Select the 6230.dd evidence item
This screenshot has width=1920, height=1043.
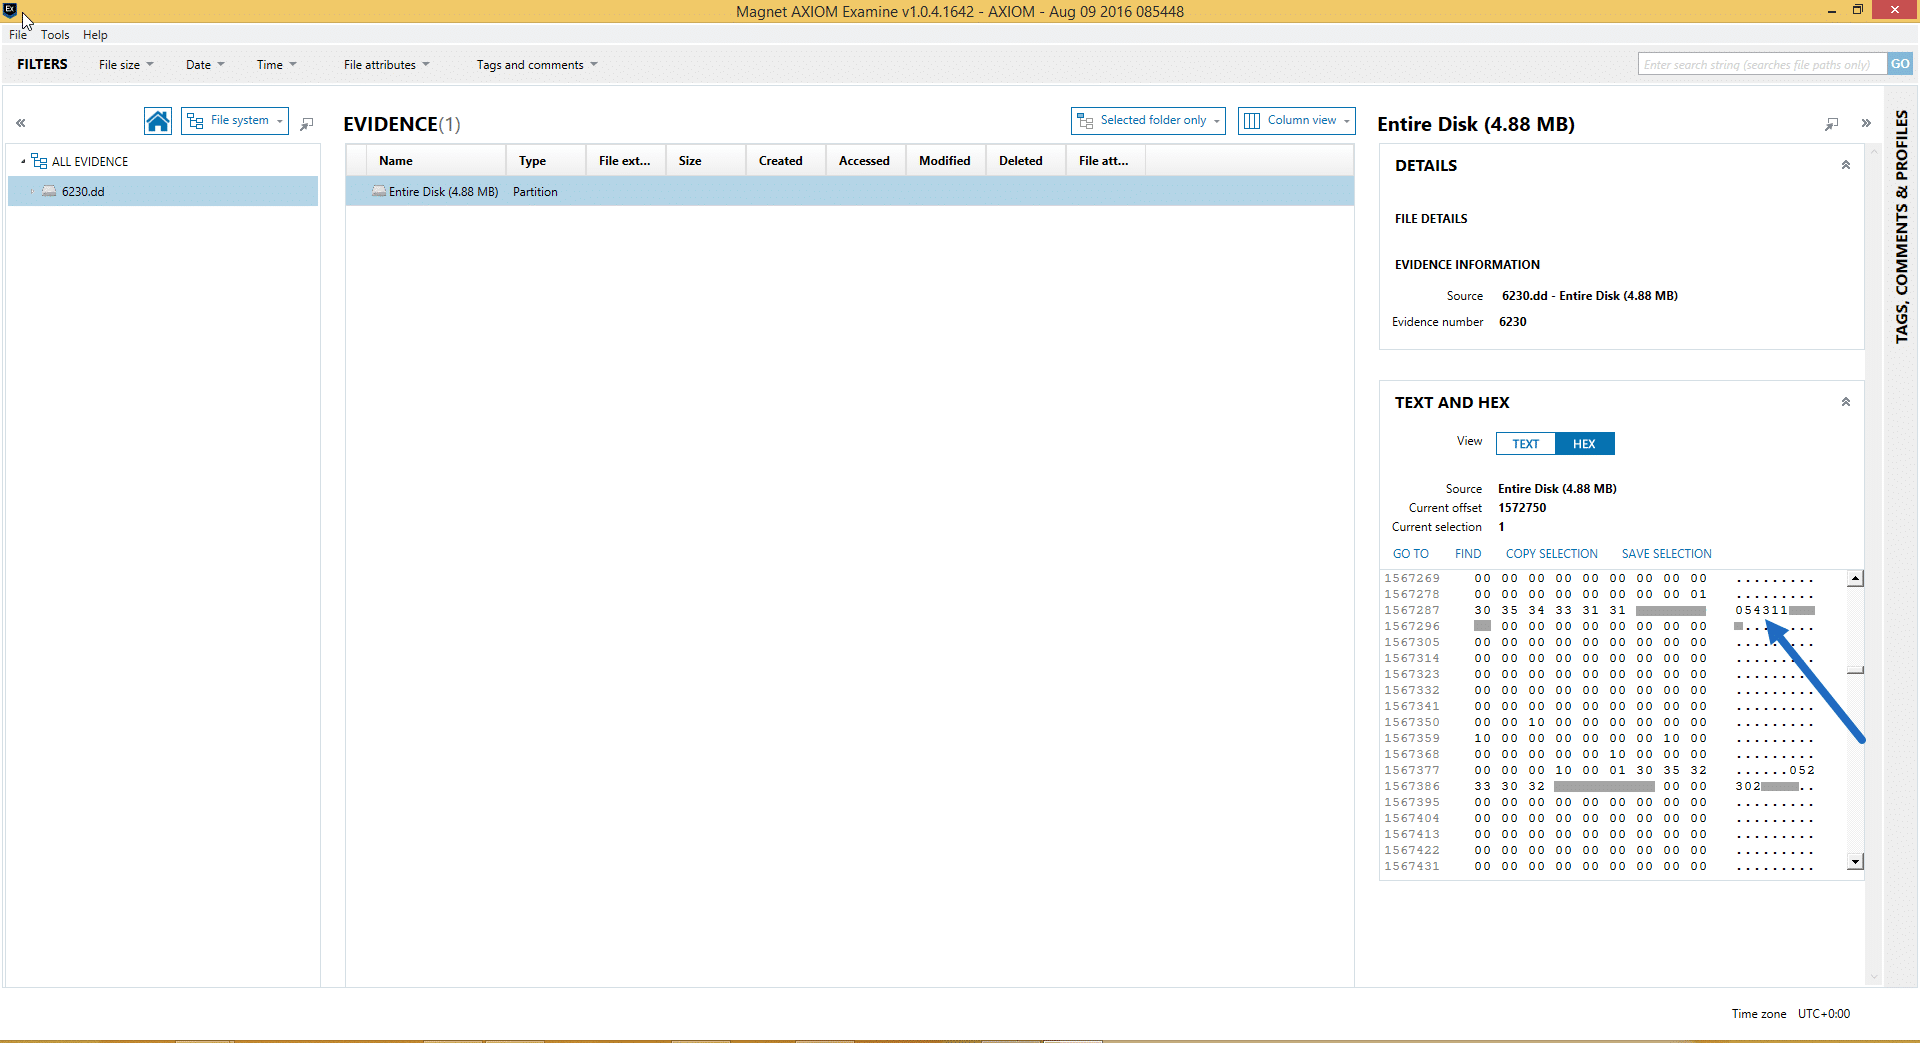[83, 191]
